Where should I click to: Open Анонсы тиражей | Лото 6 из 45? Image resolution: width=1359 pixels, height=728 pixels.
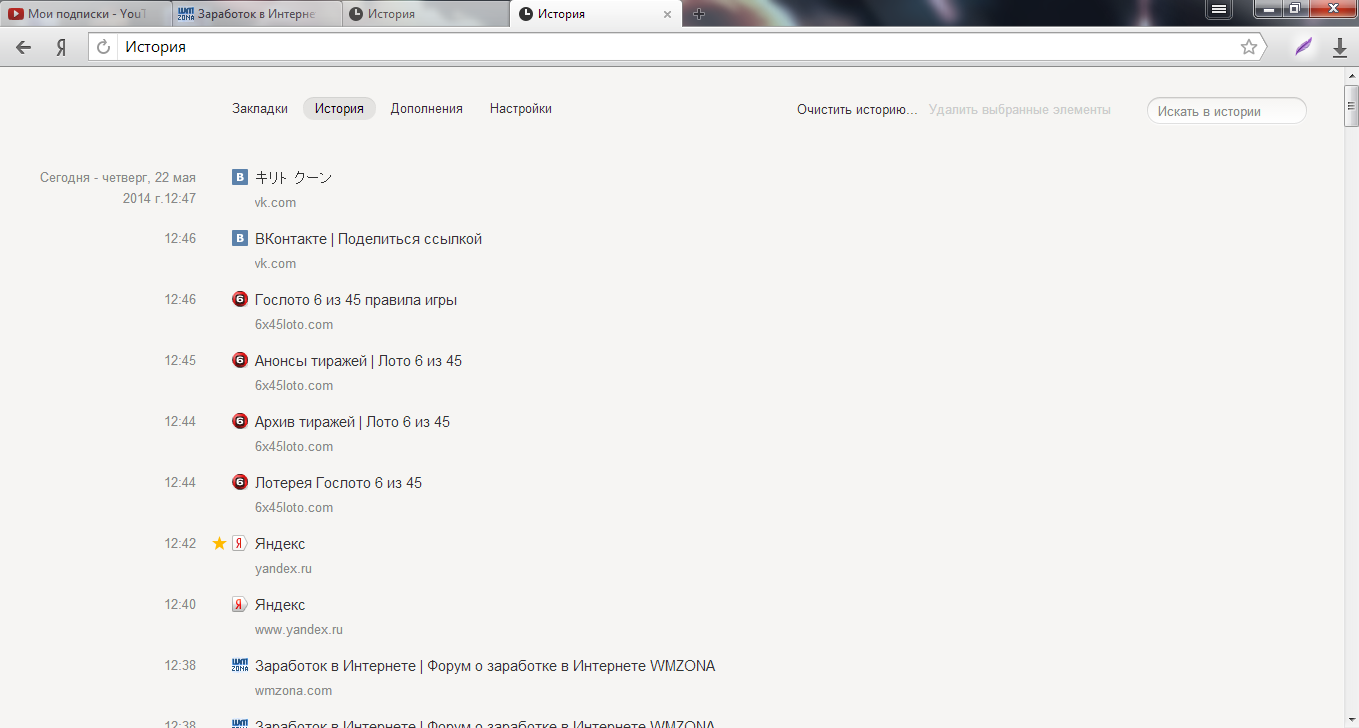click(359, 361)
